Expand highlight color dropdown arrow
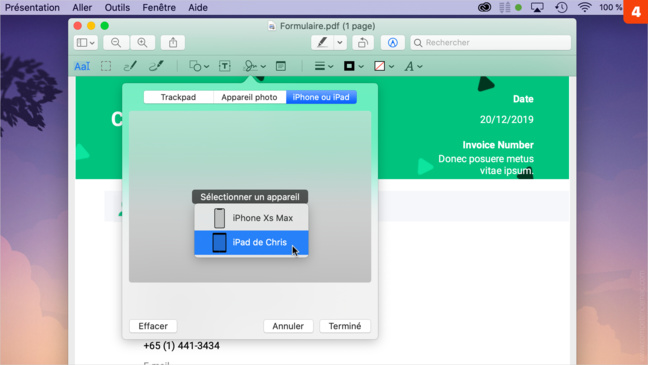This screenshot has height=365, width=648. 340,43
